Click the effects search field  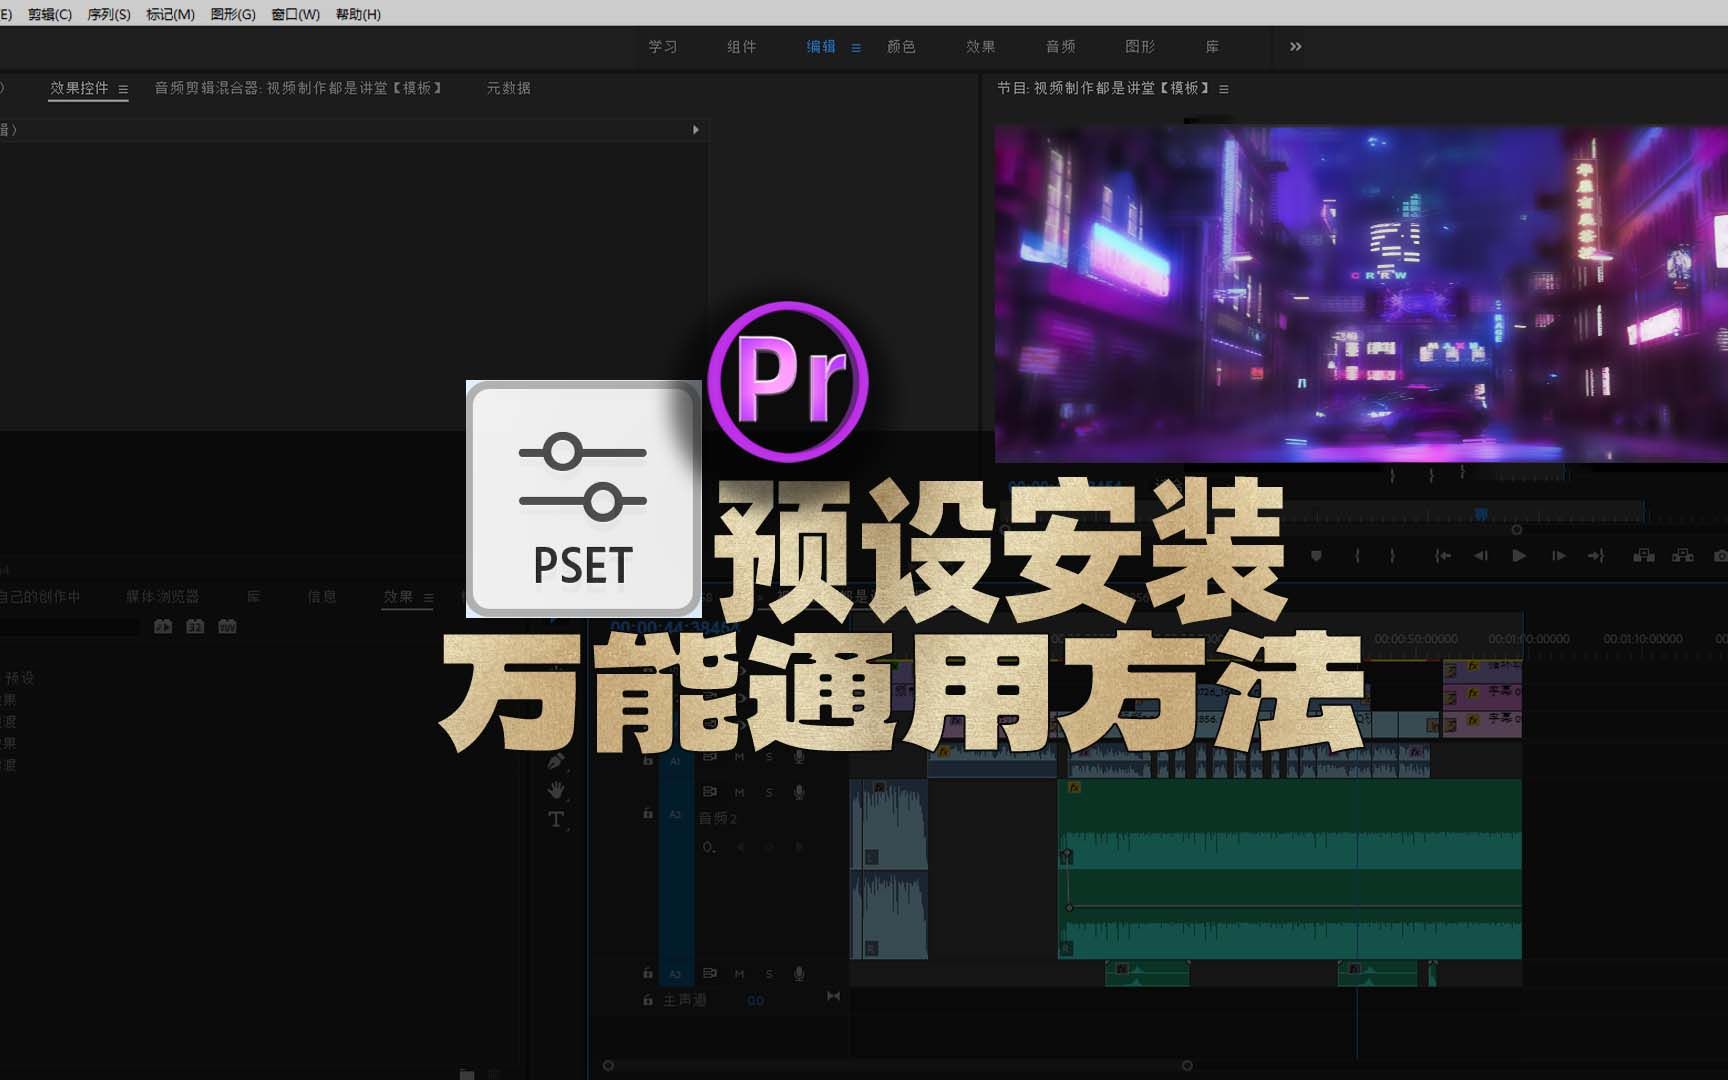70,627
